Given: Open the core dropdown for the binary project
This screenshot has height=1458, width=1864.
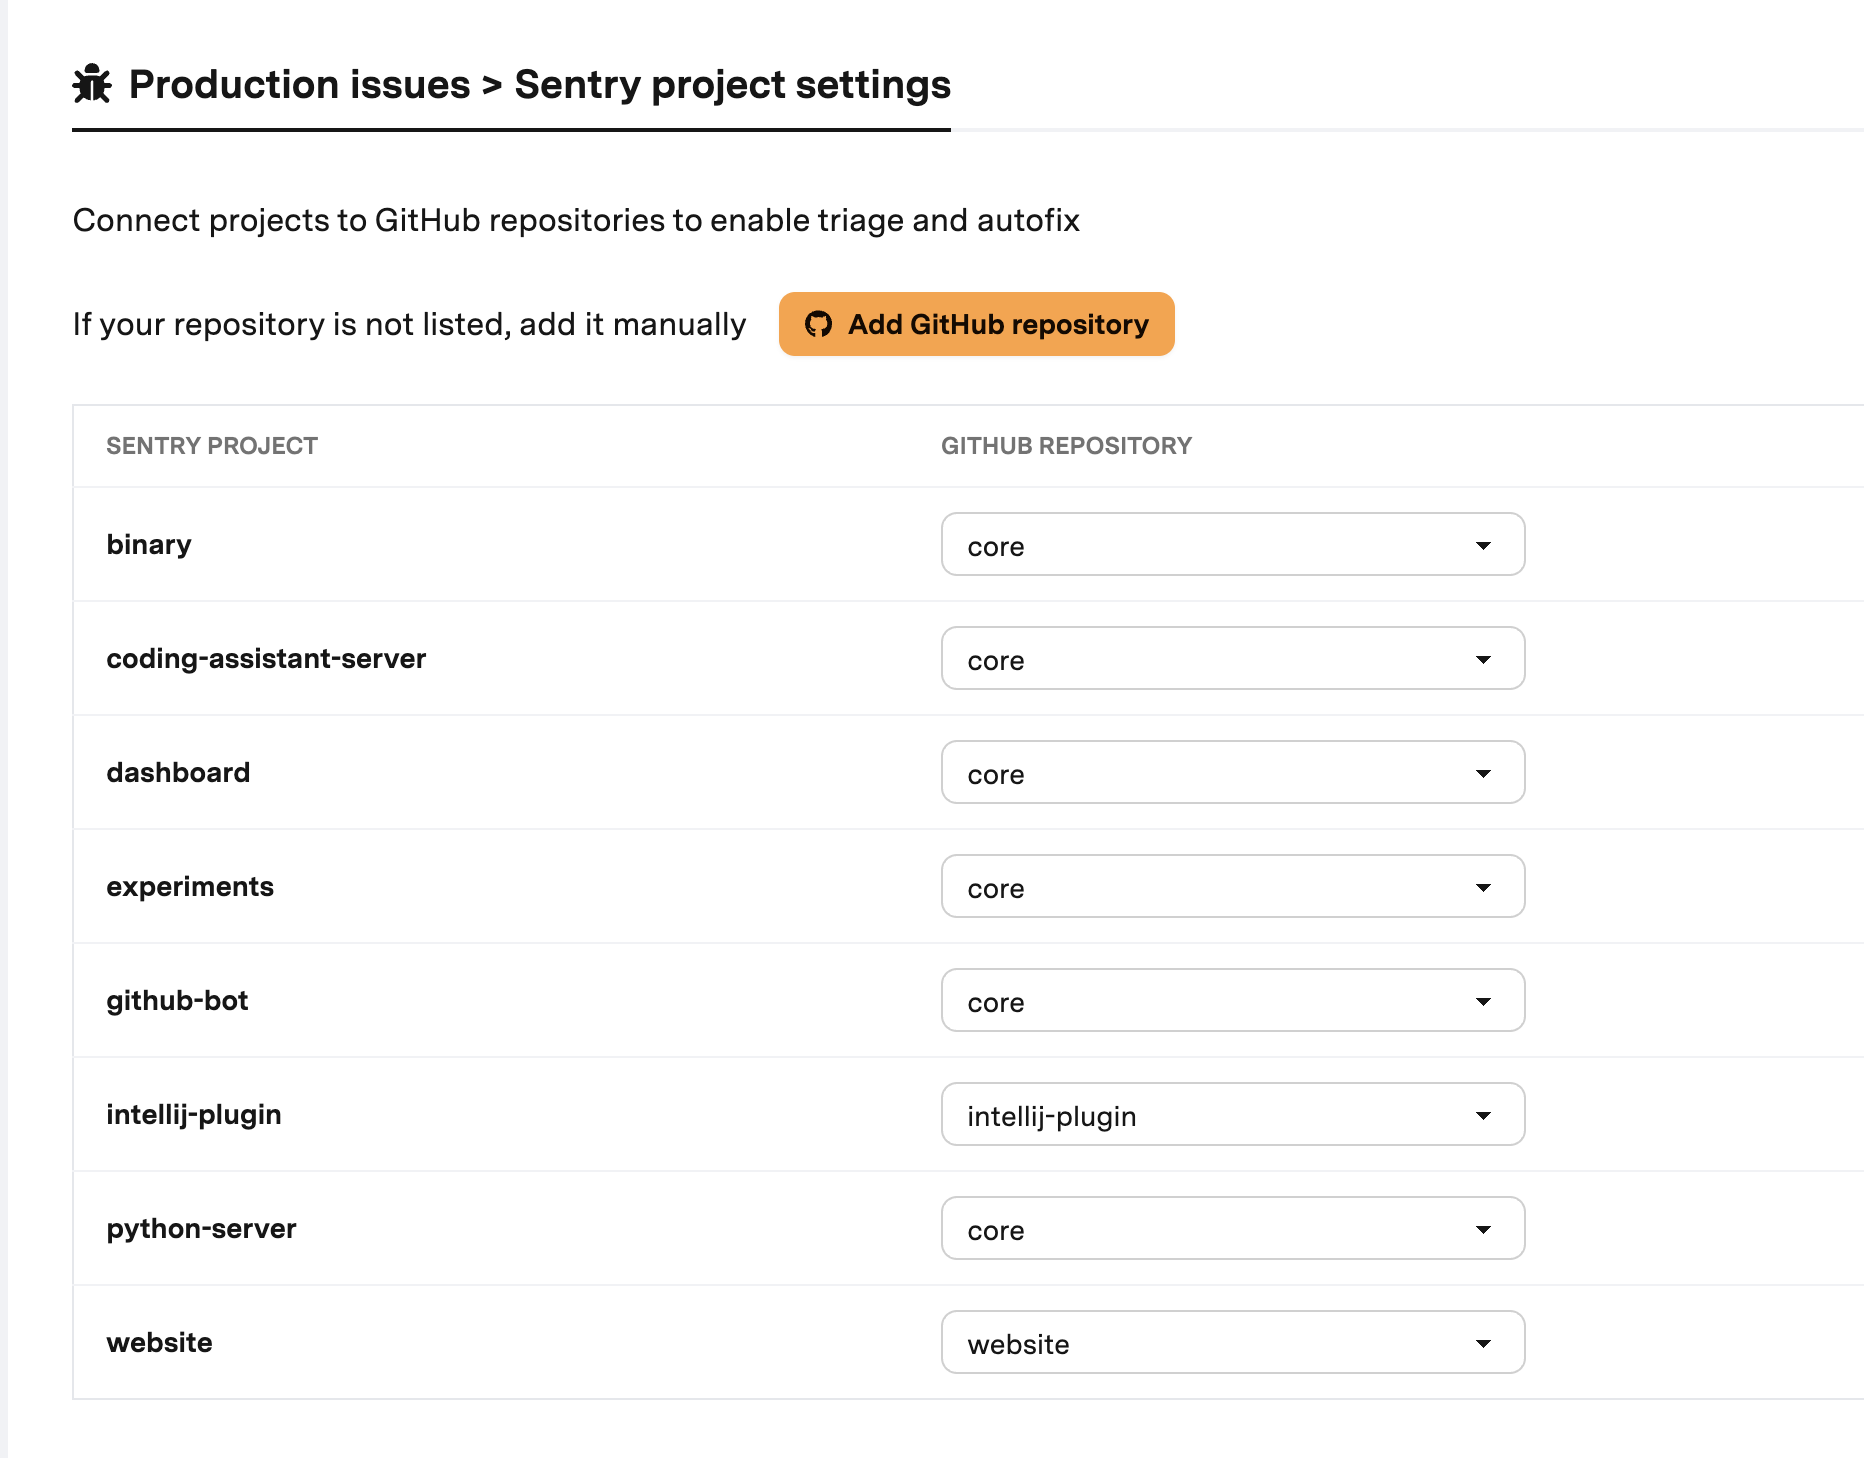Looking at the screenshot, I should tap(1233, 545).
